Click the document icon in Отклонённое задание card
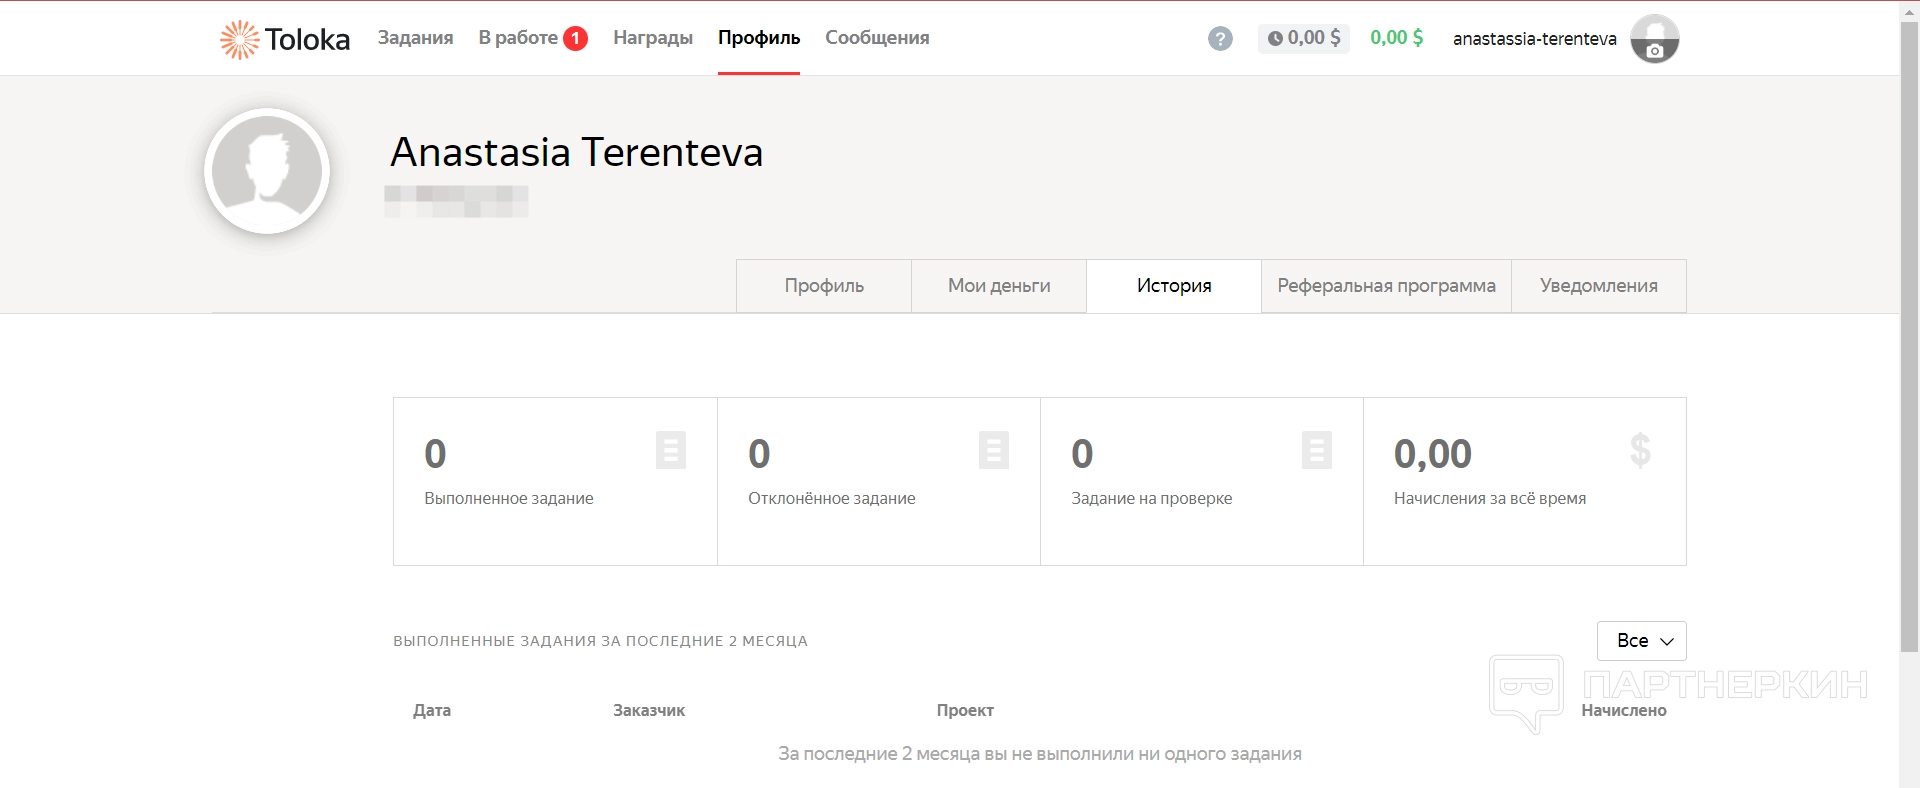 pyautogui.click(x=994, y=450)
